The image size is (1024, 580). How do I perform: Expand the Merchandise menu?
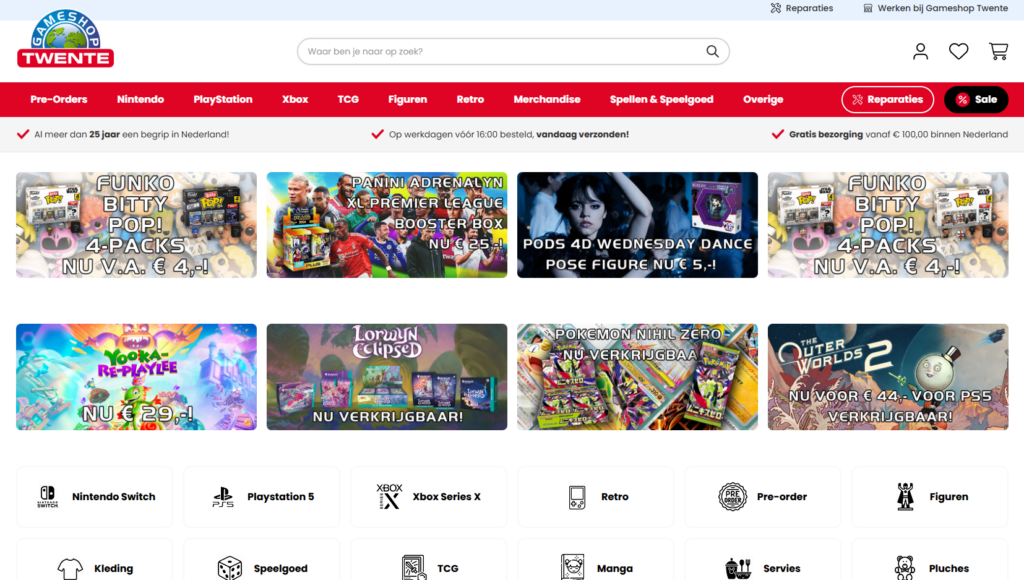tap(546, 100)
